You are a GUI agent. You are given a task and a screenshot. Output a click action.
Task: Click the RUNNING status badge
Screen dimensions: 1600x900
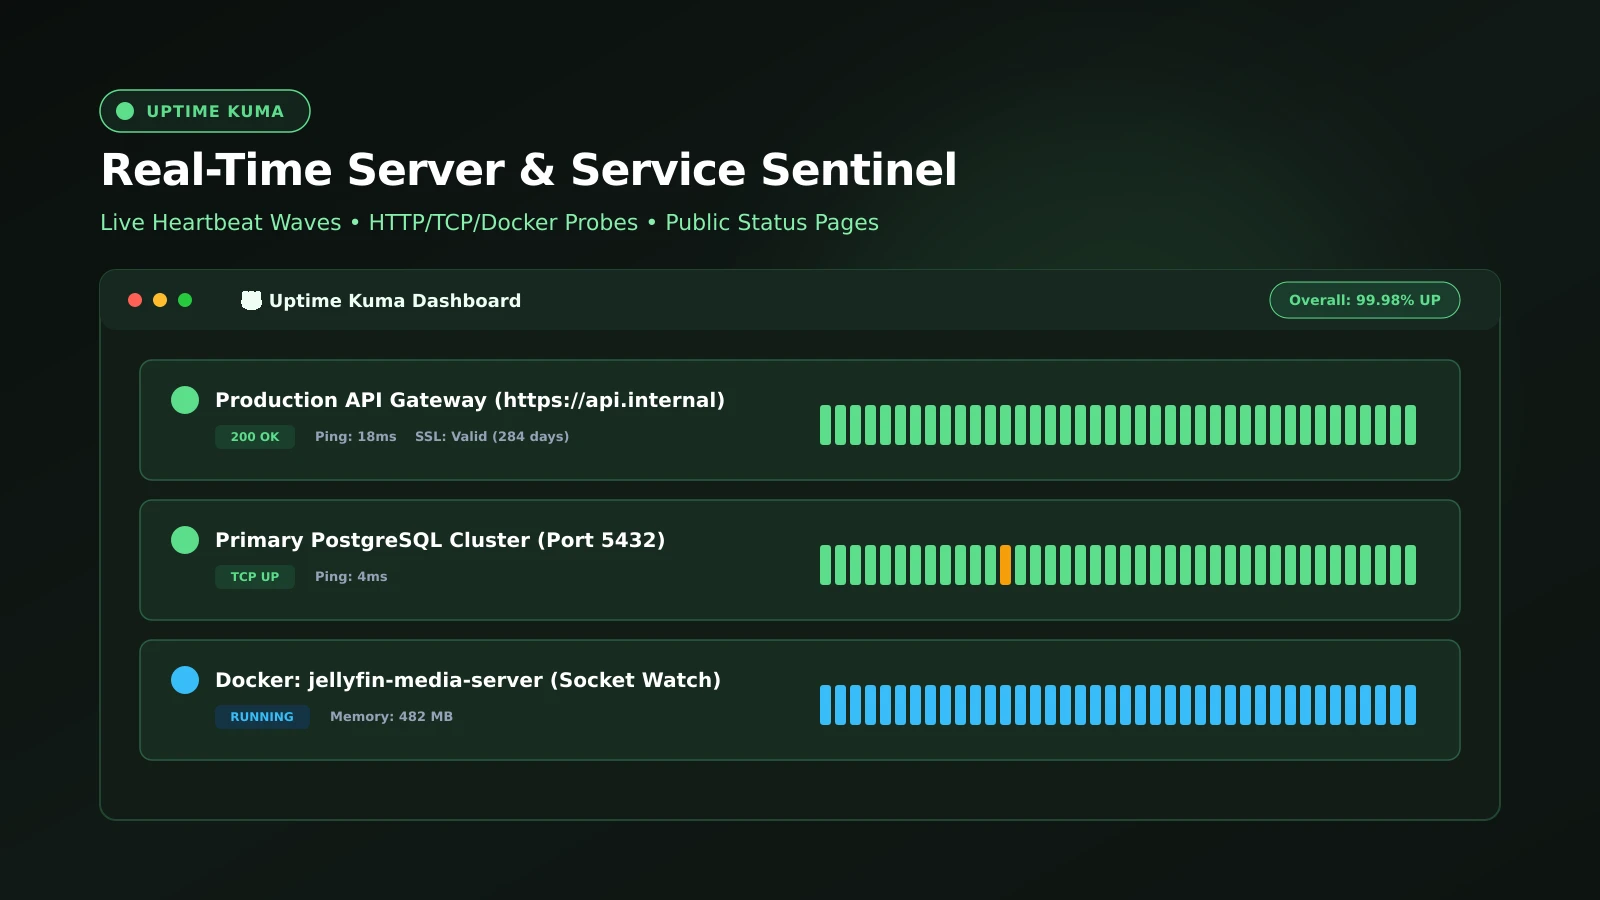[262, 717]
